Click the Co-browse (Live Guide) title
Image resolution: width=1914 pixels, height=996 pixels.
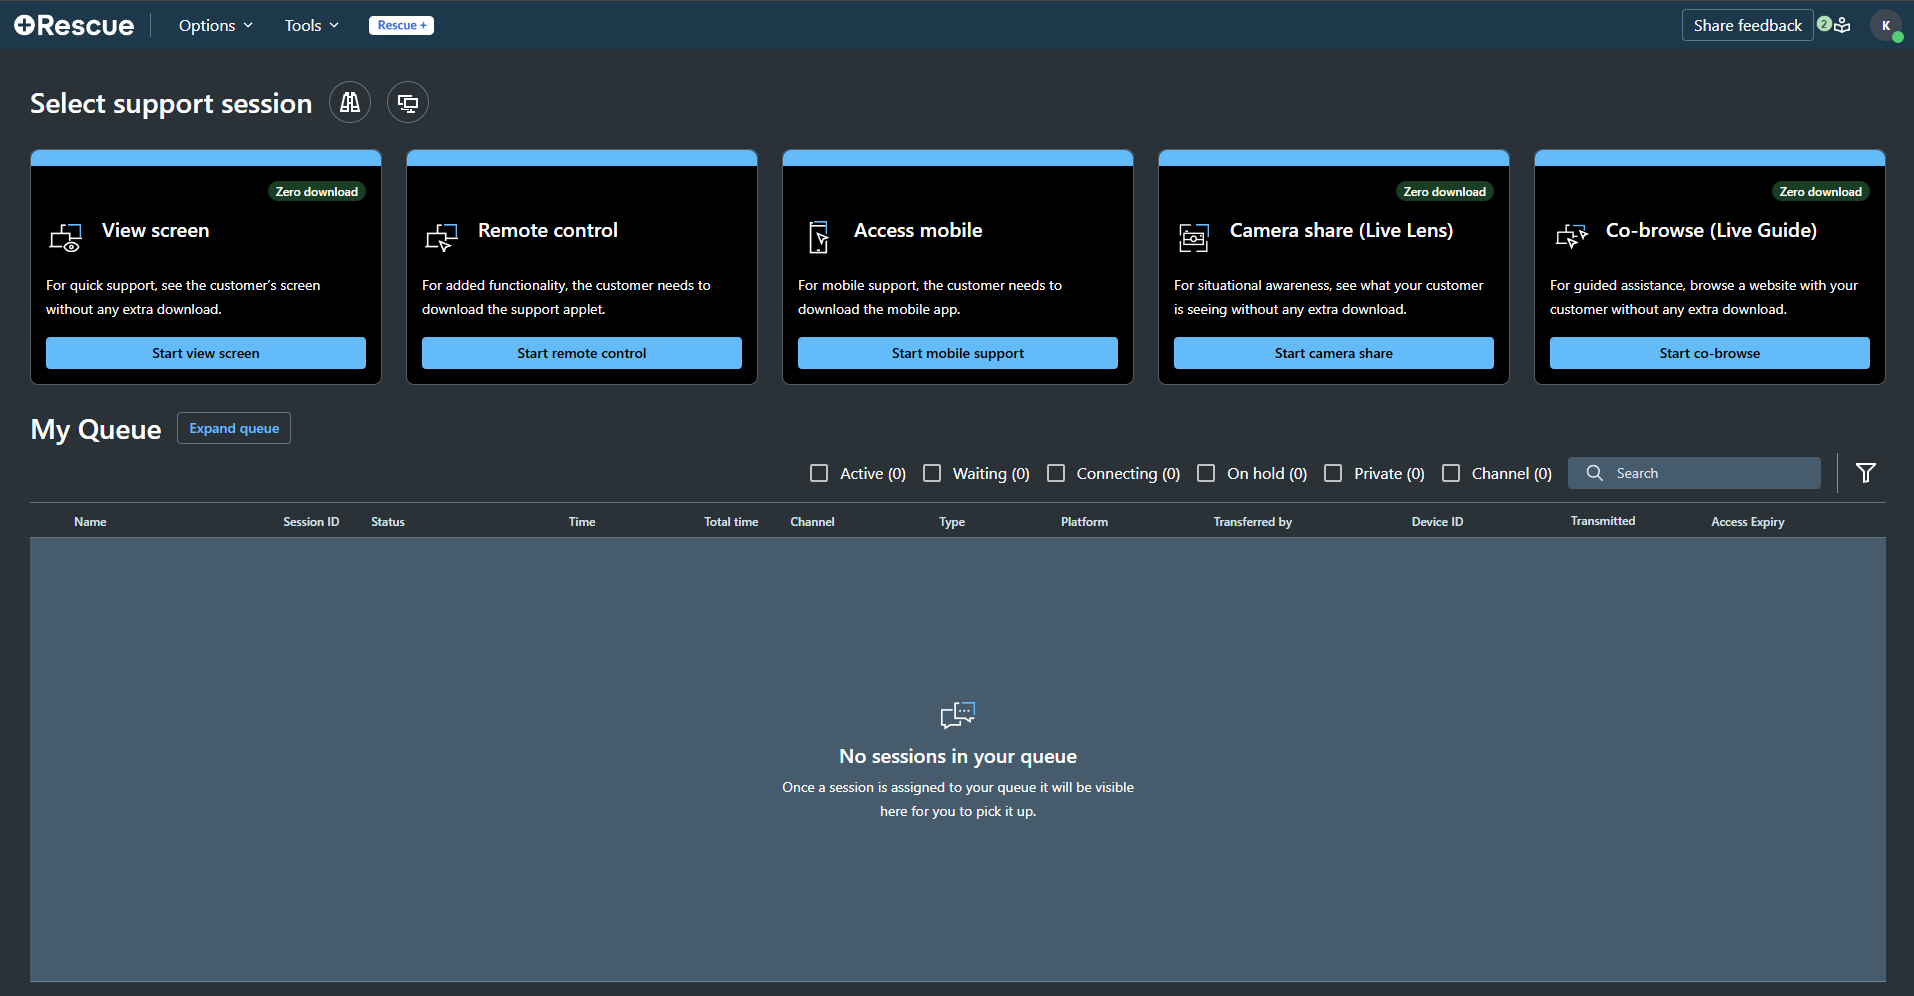coord(1711,230)
